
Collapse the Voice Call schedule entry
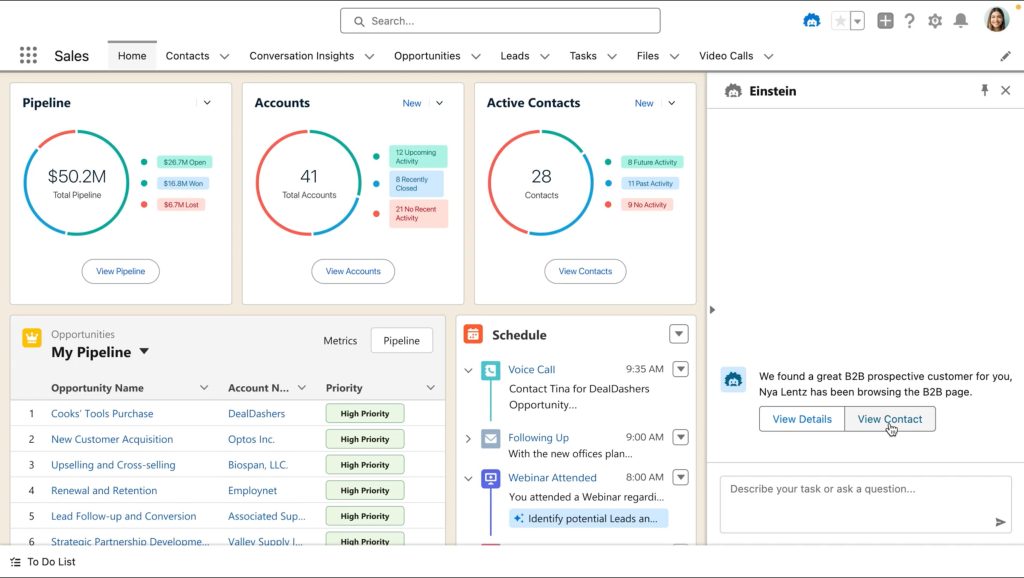467,369
